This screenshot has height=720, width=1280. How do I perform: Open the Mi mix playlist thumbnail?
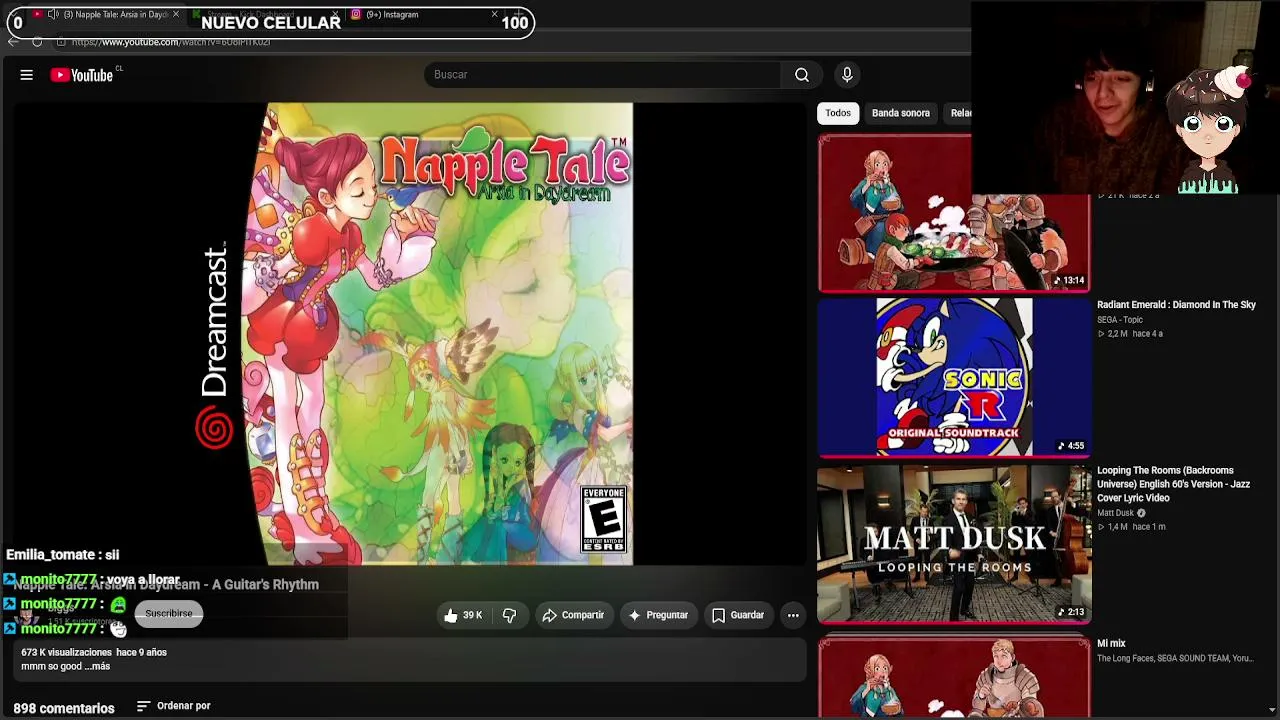pyautogui.click(x=954, y=678)
